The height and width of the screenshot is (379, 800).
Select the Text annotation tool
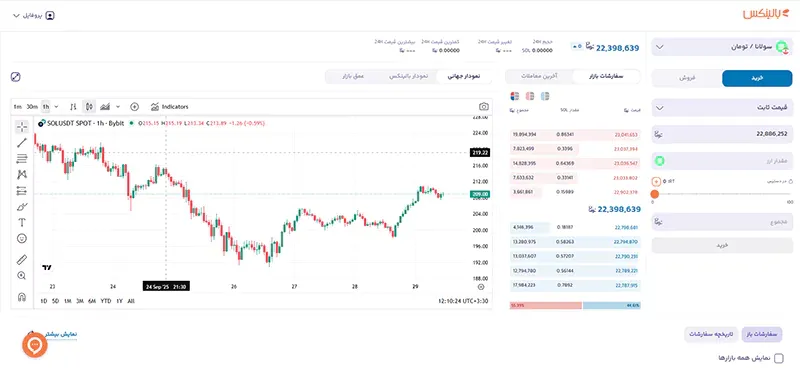(21, 222)
